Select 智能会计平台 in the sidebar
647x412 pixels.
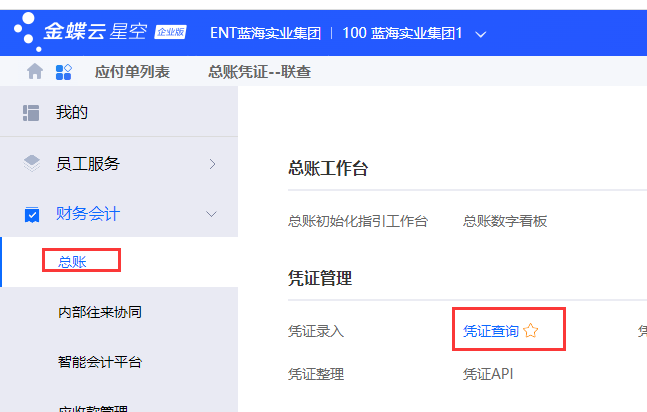point(100,362)
